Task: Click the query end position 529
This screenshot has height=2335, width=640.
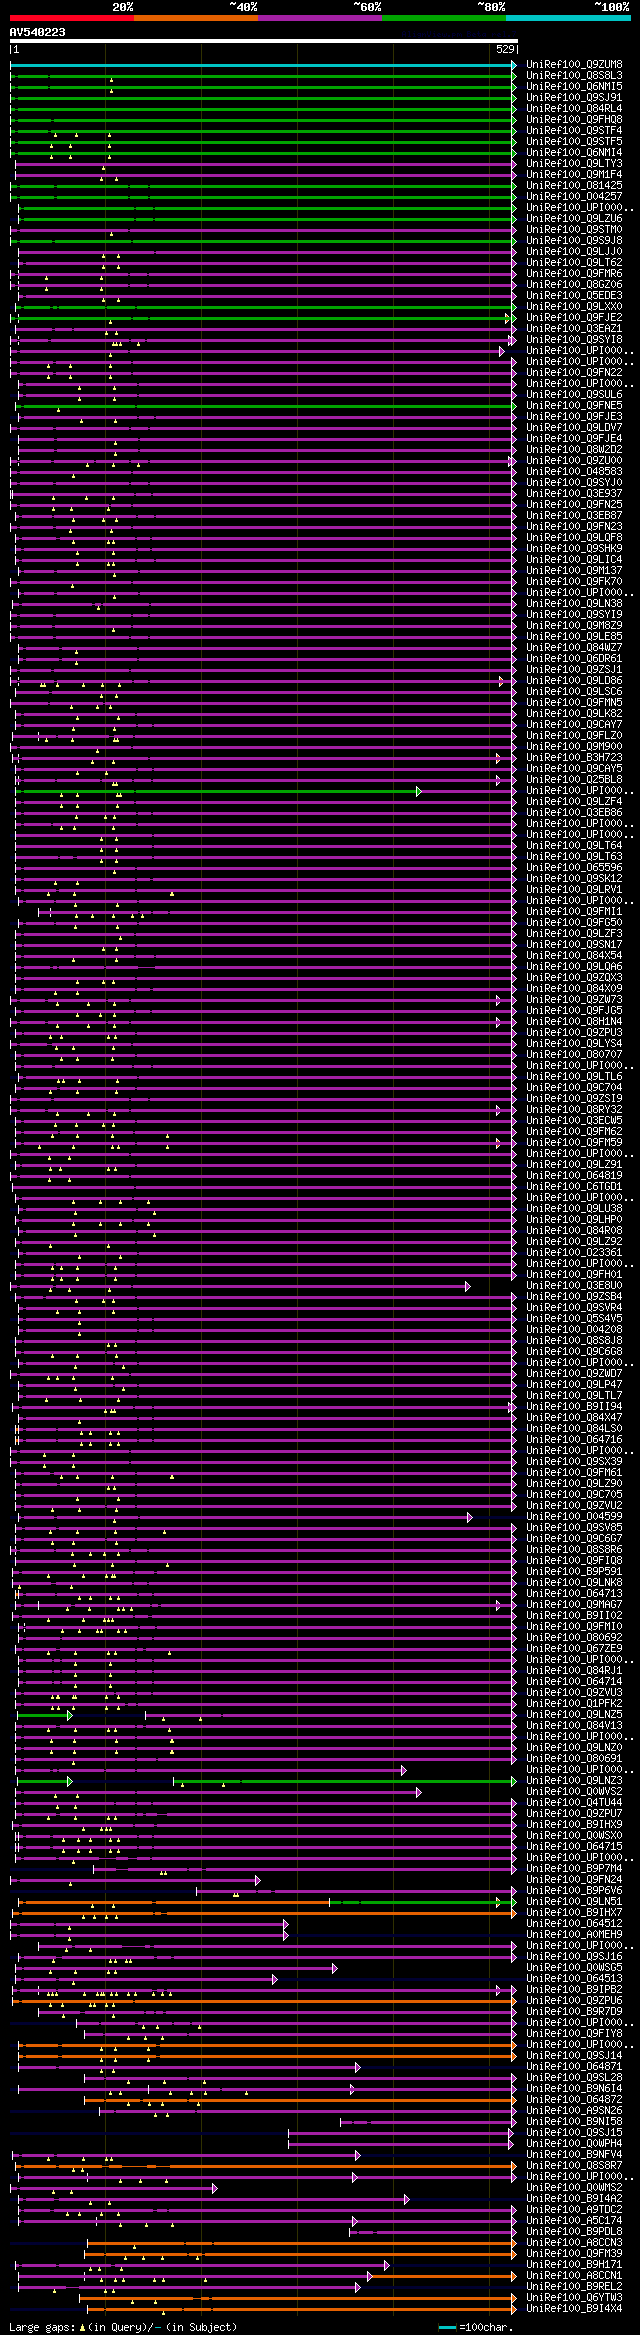Action: (x=505, y=49)
